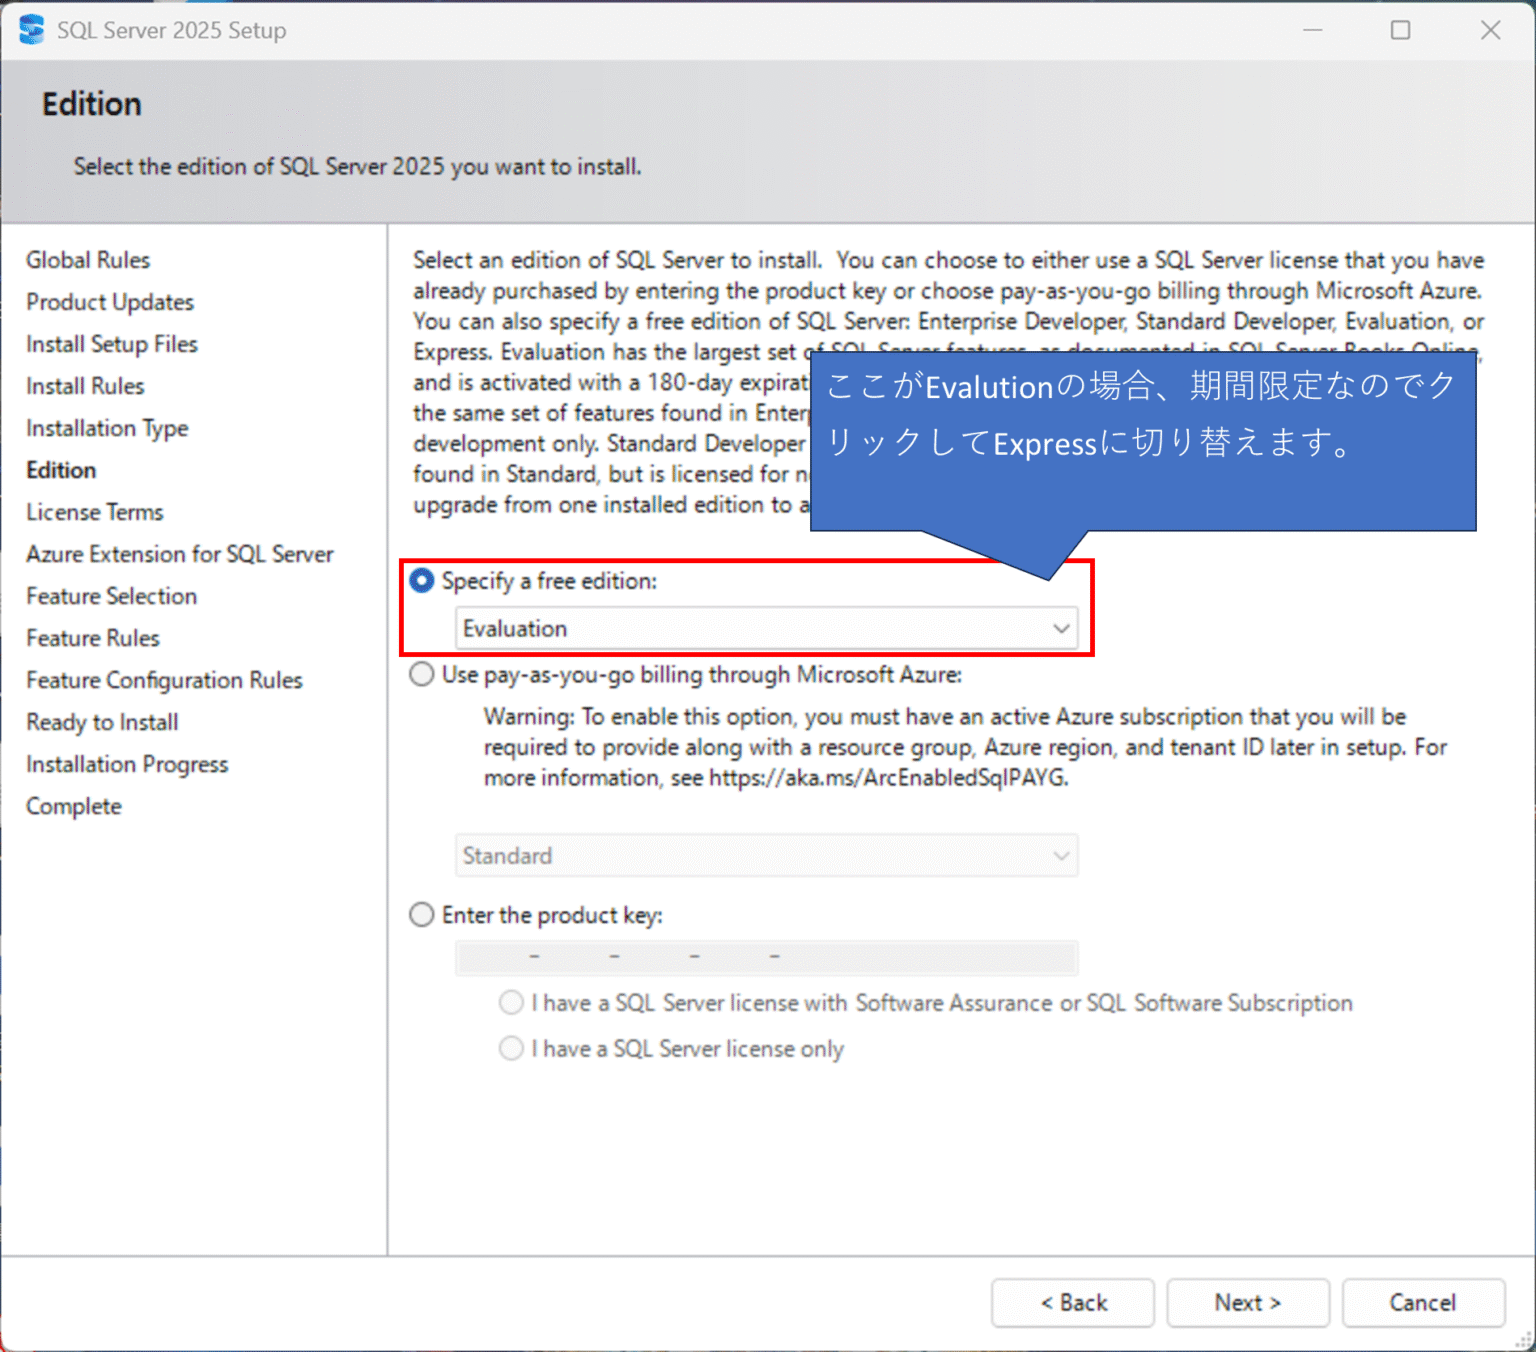
Task: Click the product key input field
Action: [766, 957]
